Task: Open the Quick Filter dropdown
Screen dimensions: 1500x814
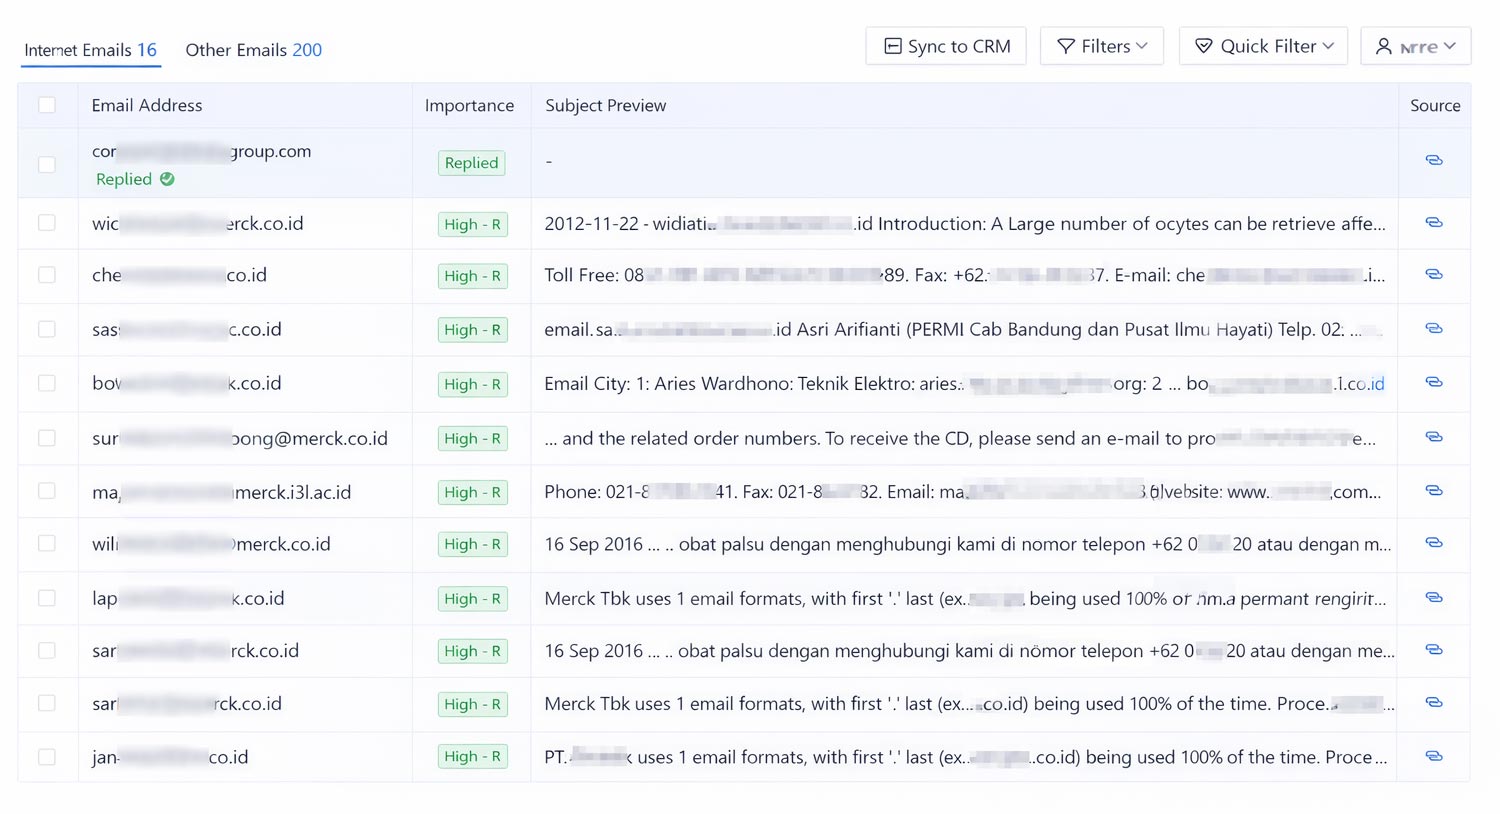Action: (1264, 46)
